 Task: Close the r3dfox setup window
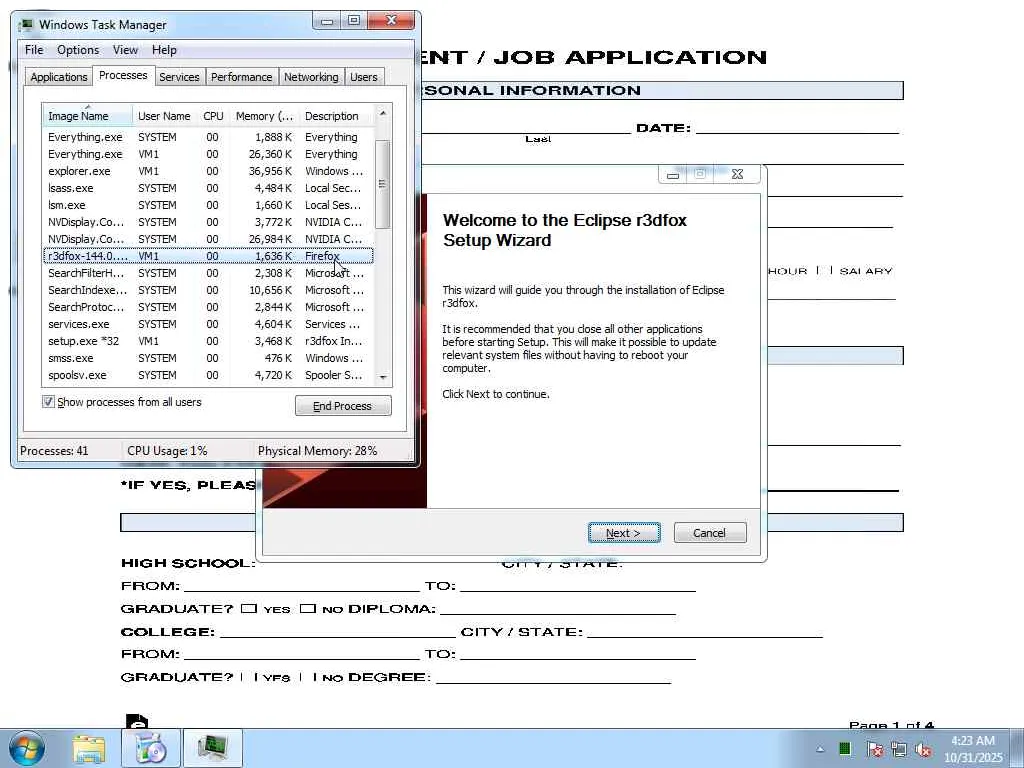(737, 174)
